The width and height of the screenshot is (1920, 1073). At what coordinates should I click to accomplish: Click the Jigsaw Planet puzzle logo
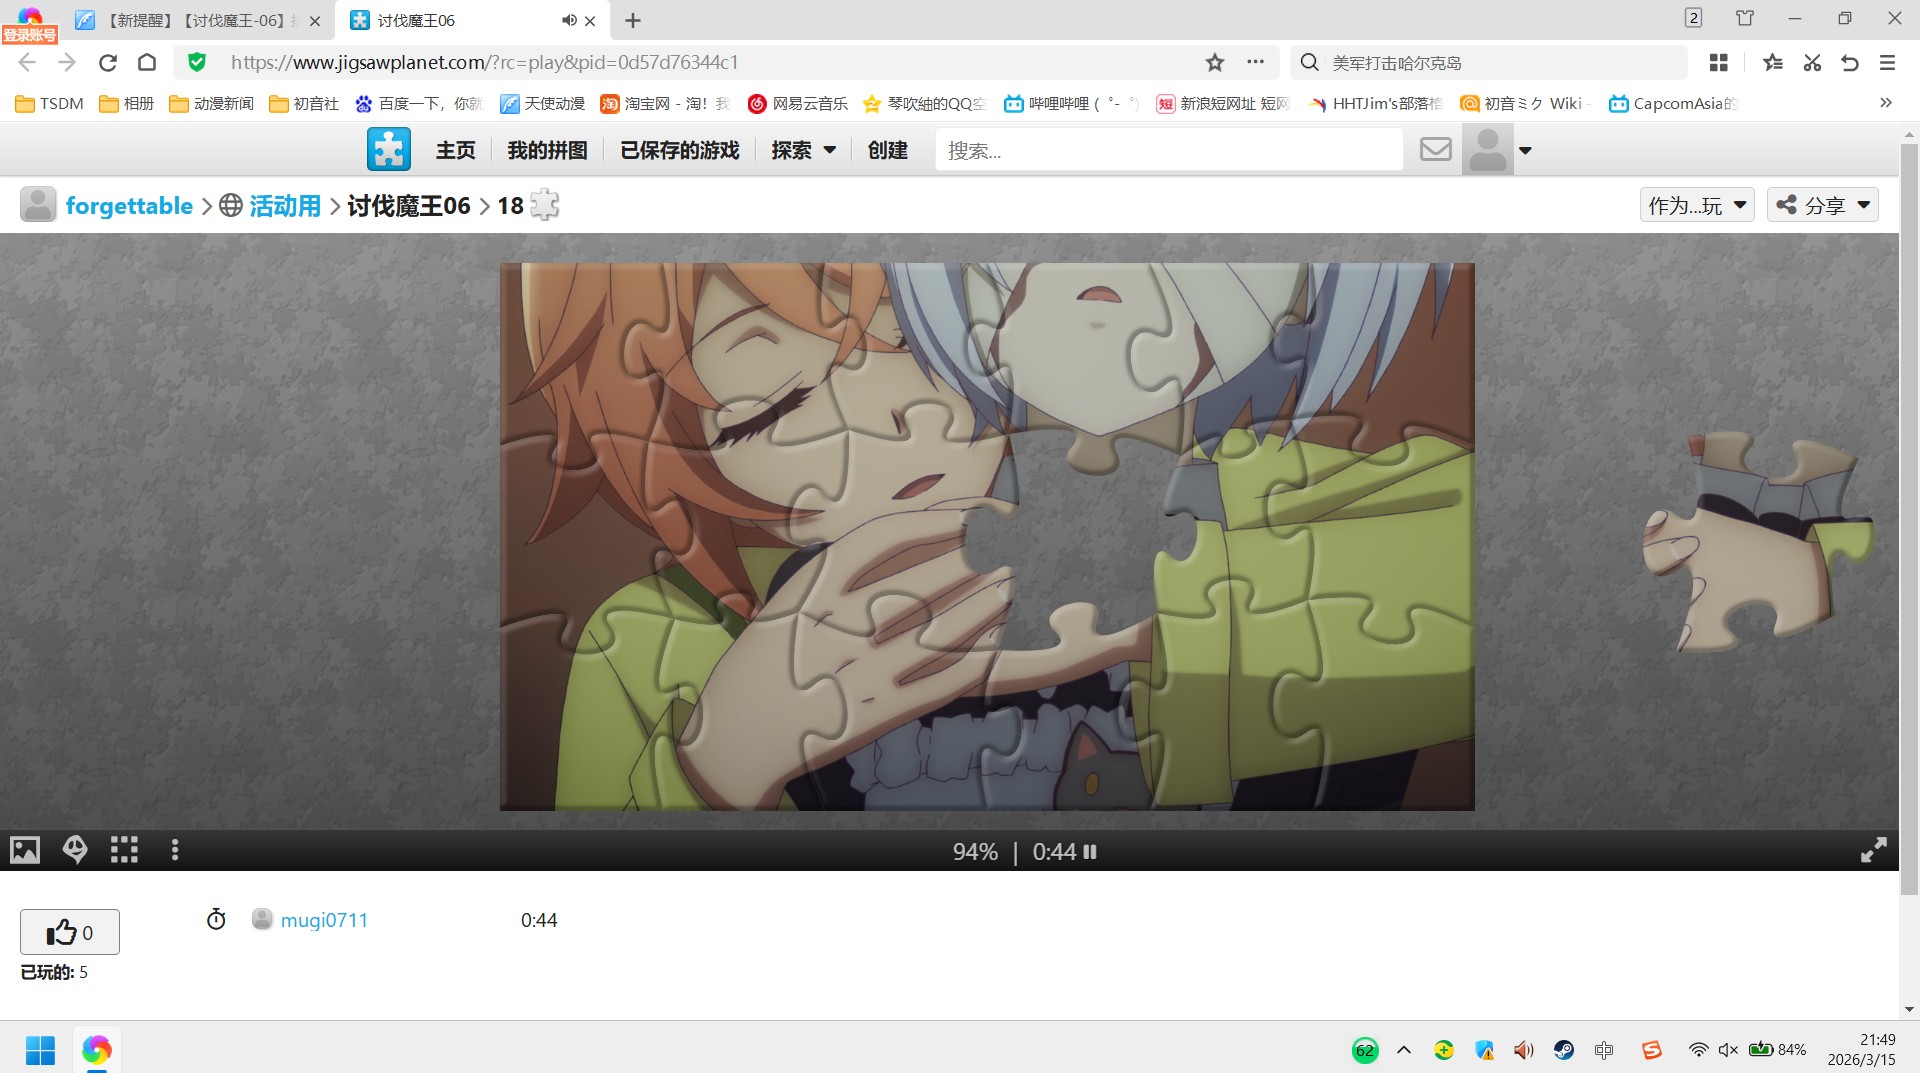[x=388, y=150]
